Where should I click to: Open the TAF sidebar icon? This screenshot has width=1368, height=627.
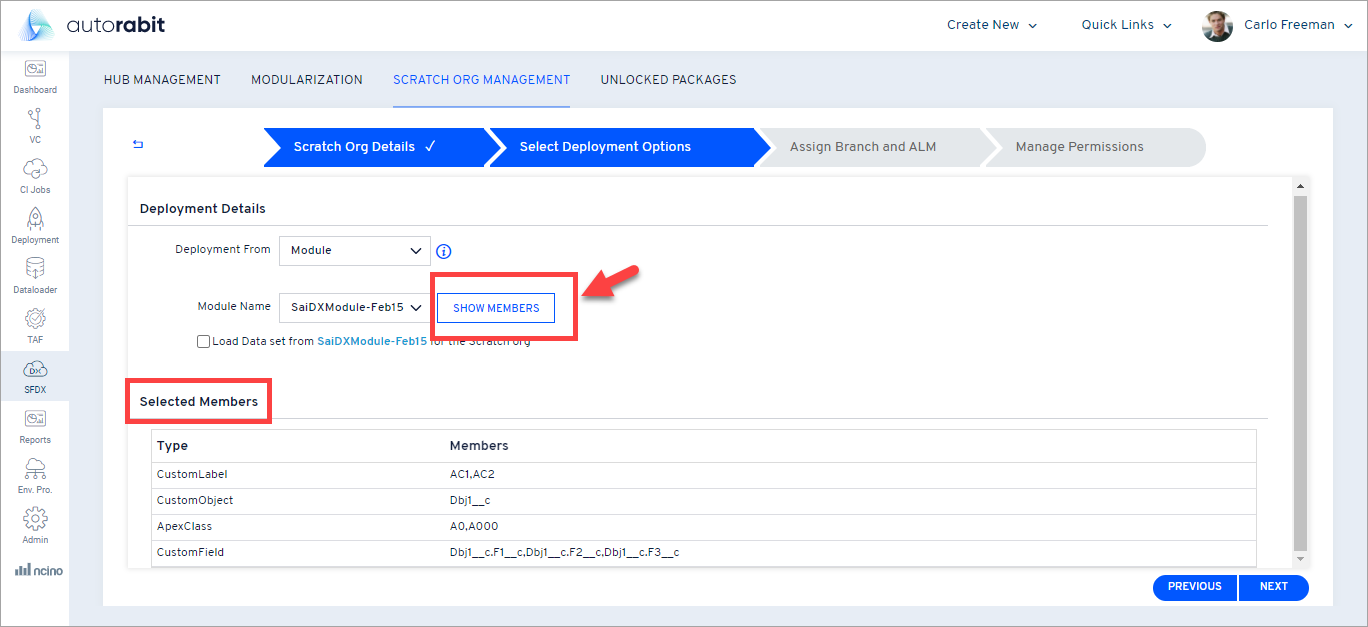[x=35, y=319]
